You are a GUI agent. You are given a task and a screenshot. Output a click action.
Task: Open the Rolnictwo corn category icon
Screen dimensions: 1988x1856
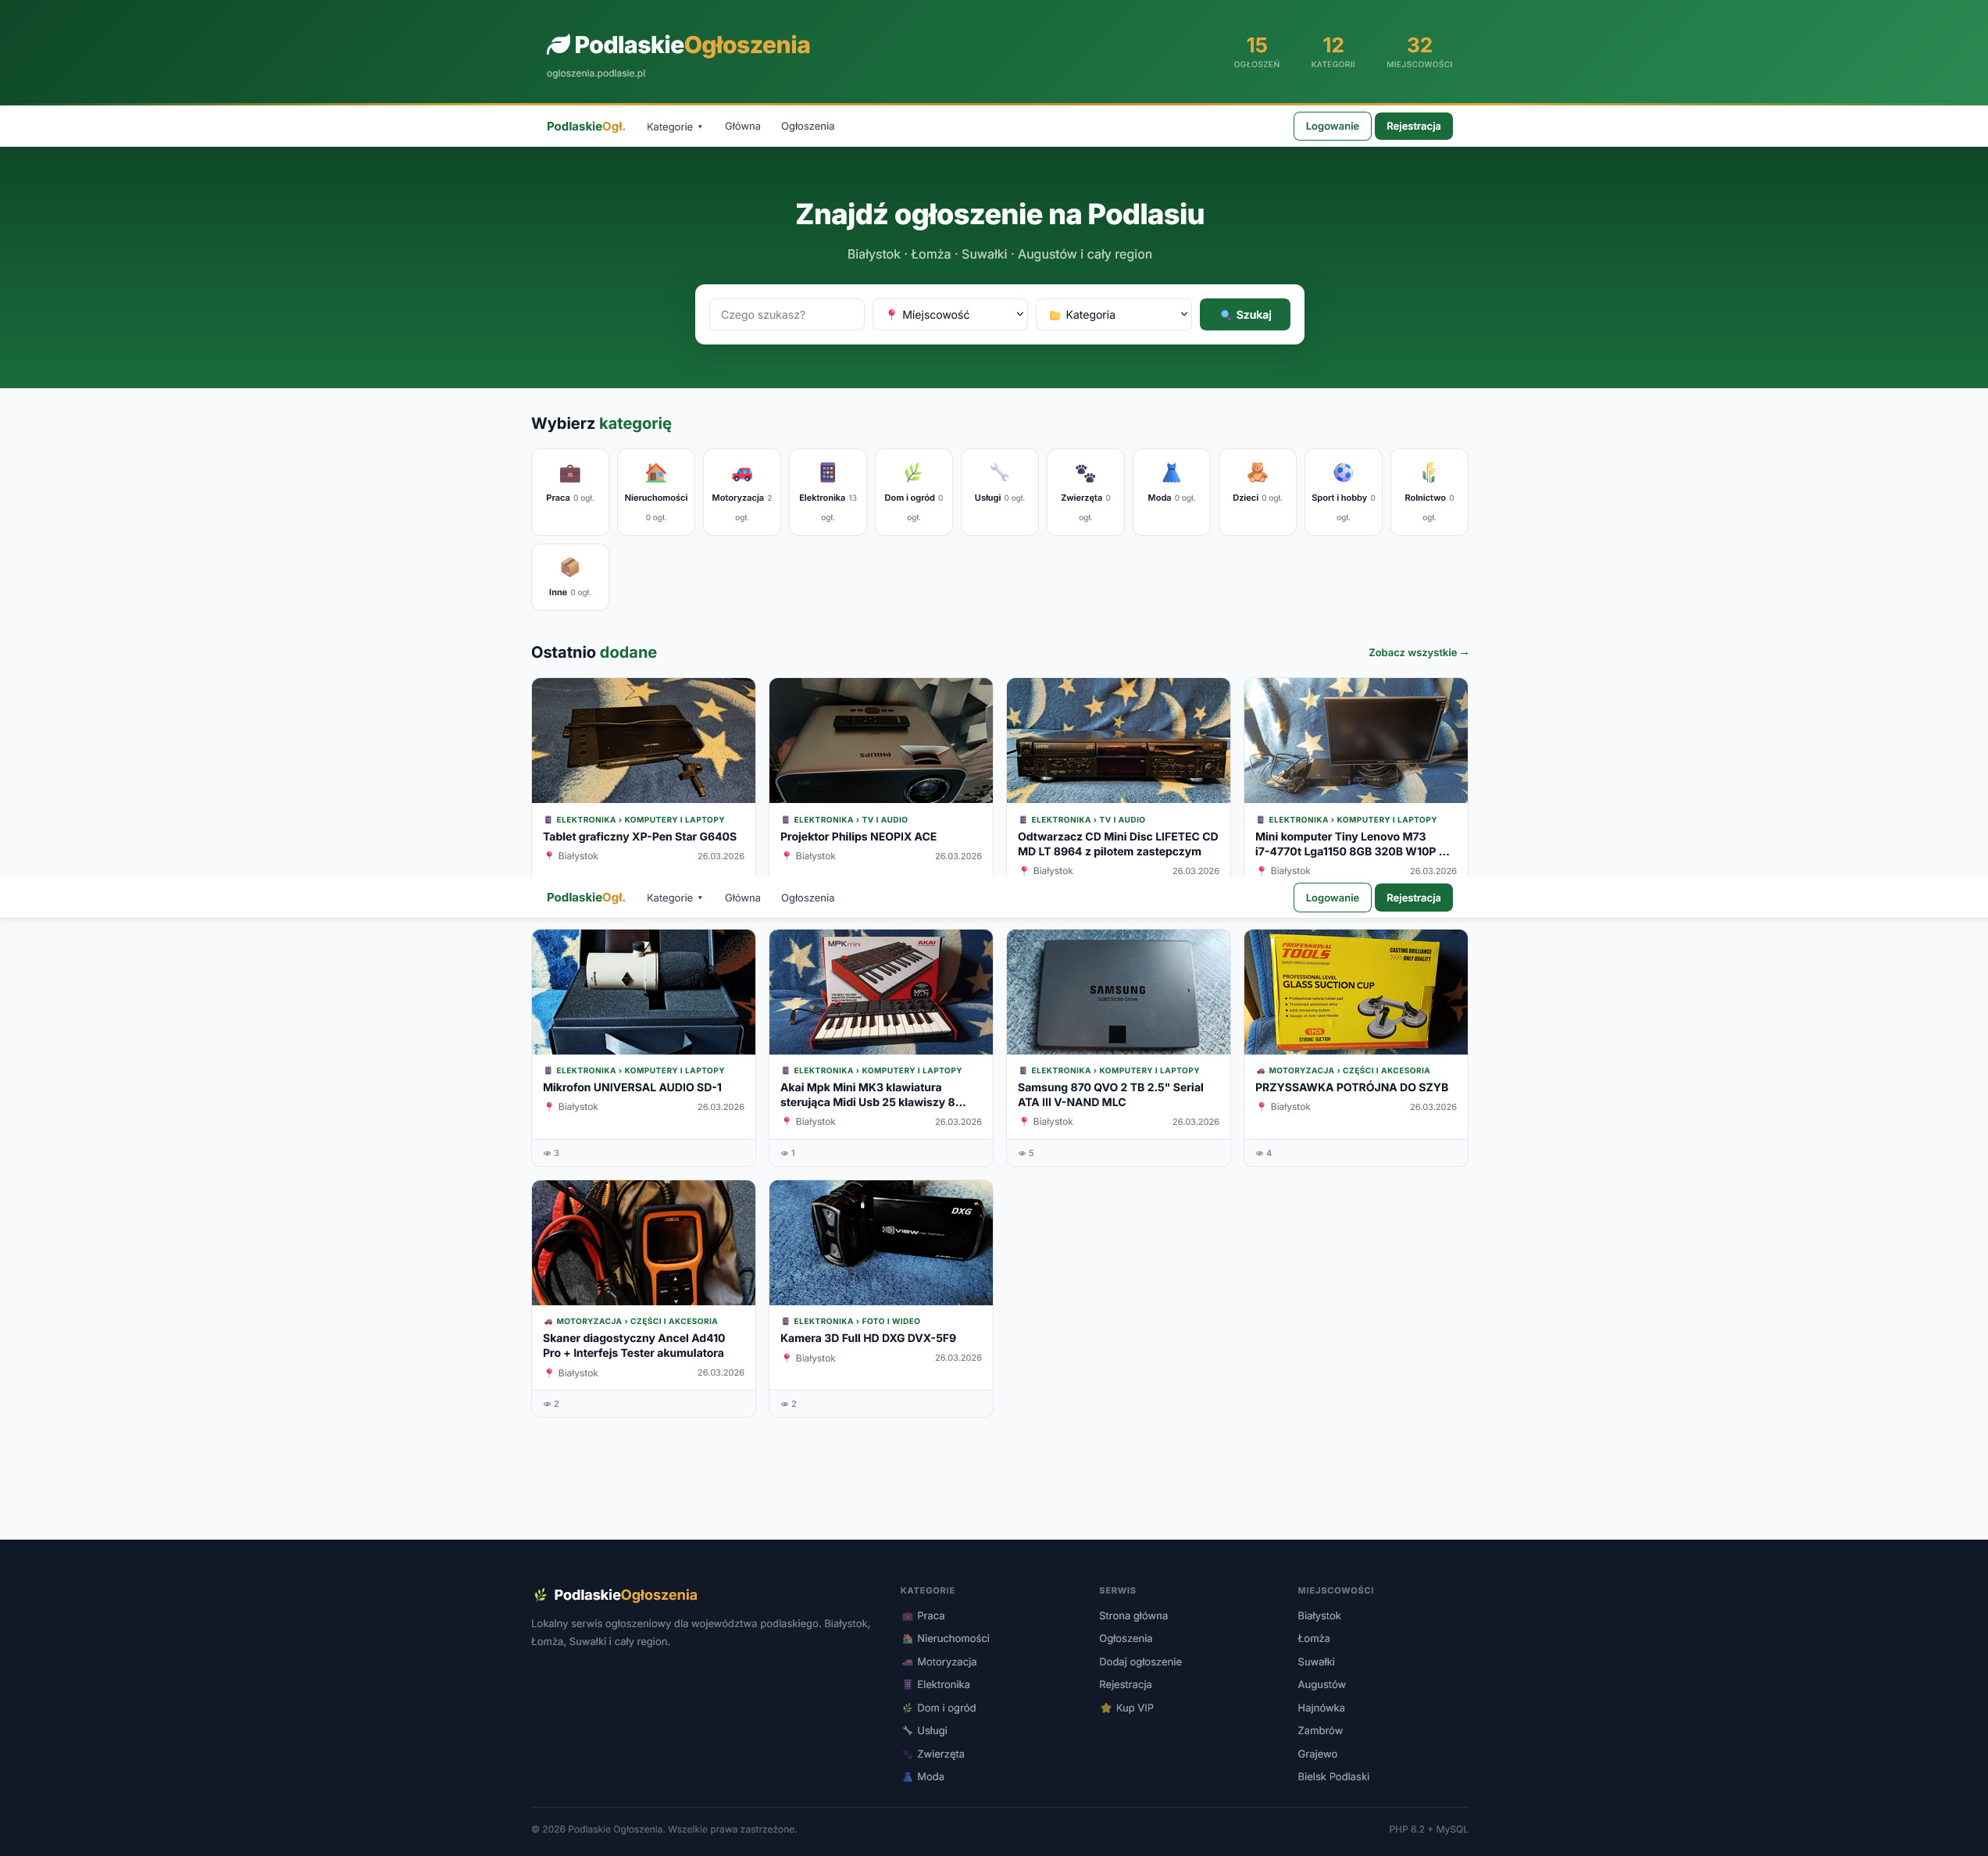[x=1429, y=473]
